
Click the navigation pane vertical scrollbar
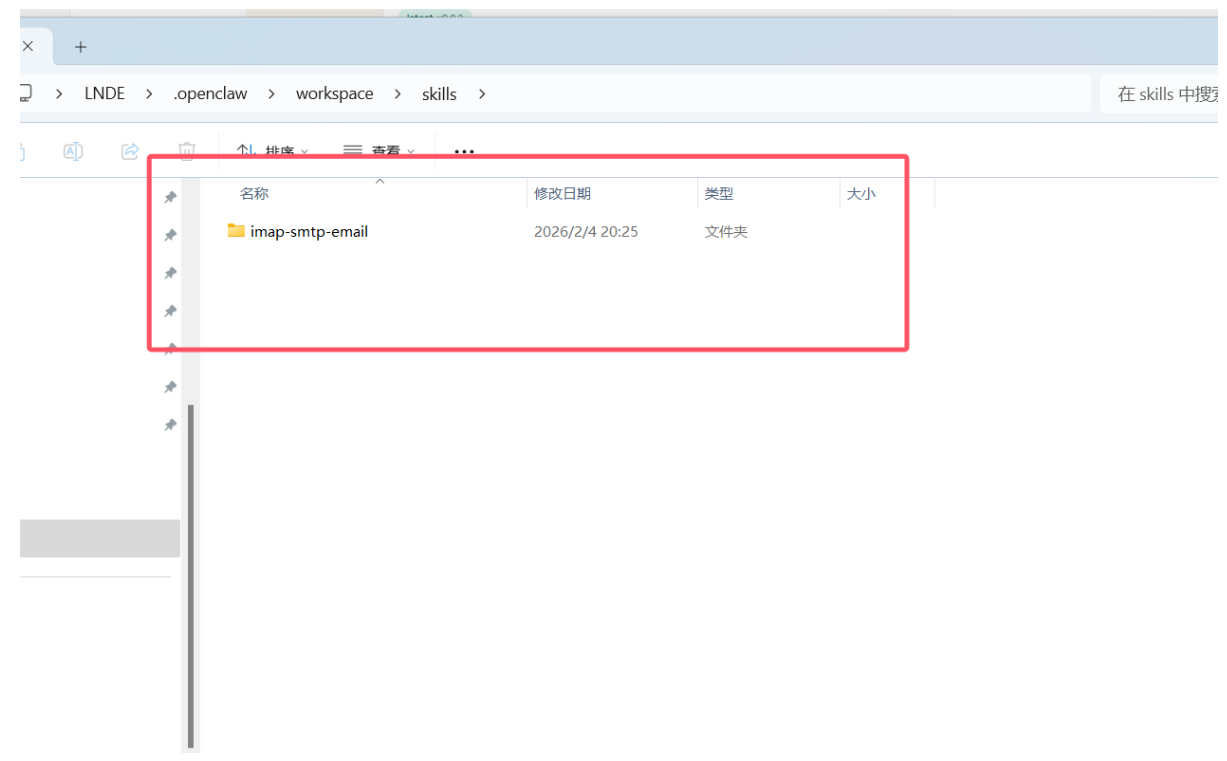tap(190, 575)
